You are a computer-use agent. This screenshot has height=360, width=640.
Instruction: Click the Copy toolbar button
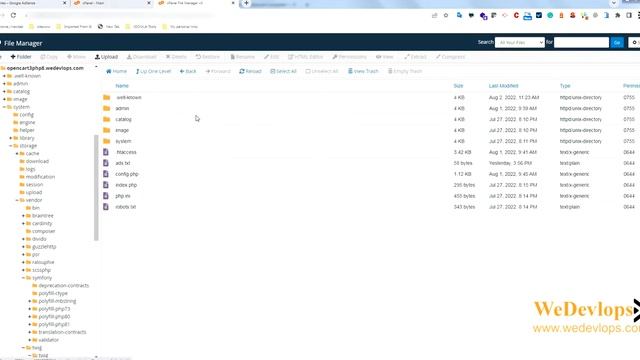49,57
